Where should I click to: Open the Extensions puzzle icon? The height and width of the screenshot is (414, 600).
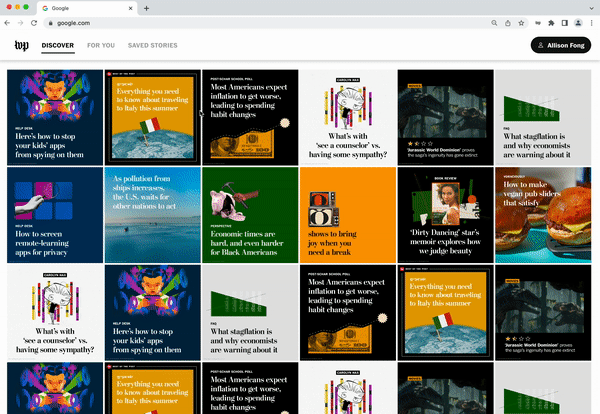[x=551, y=23]
